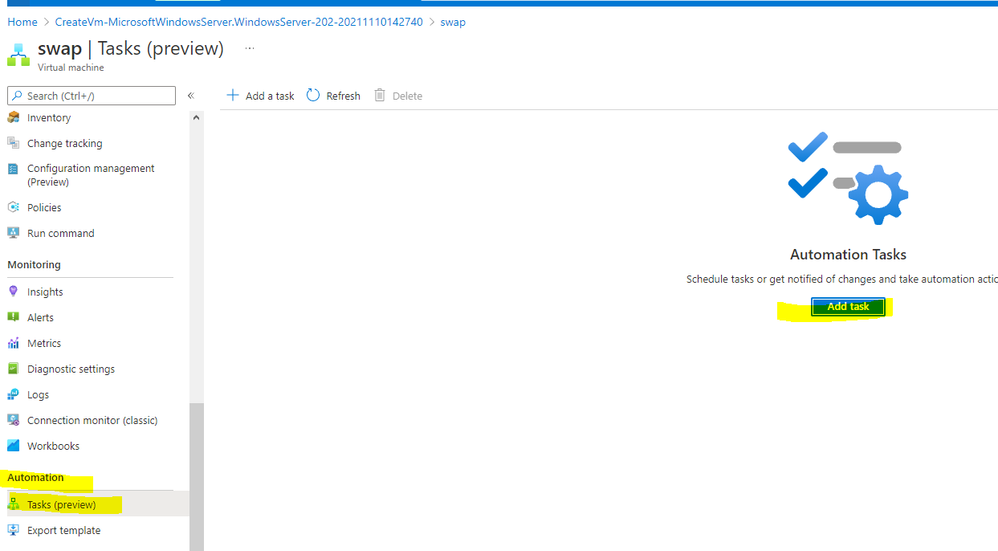
Task: Open Export template item
Action: click(64, 530)
